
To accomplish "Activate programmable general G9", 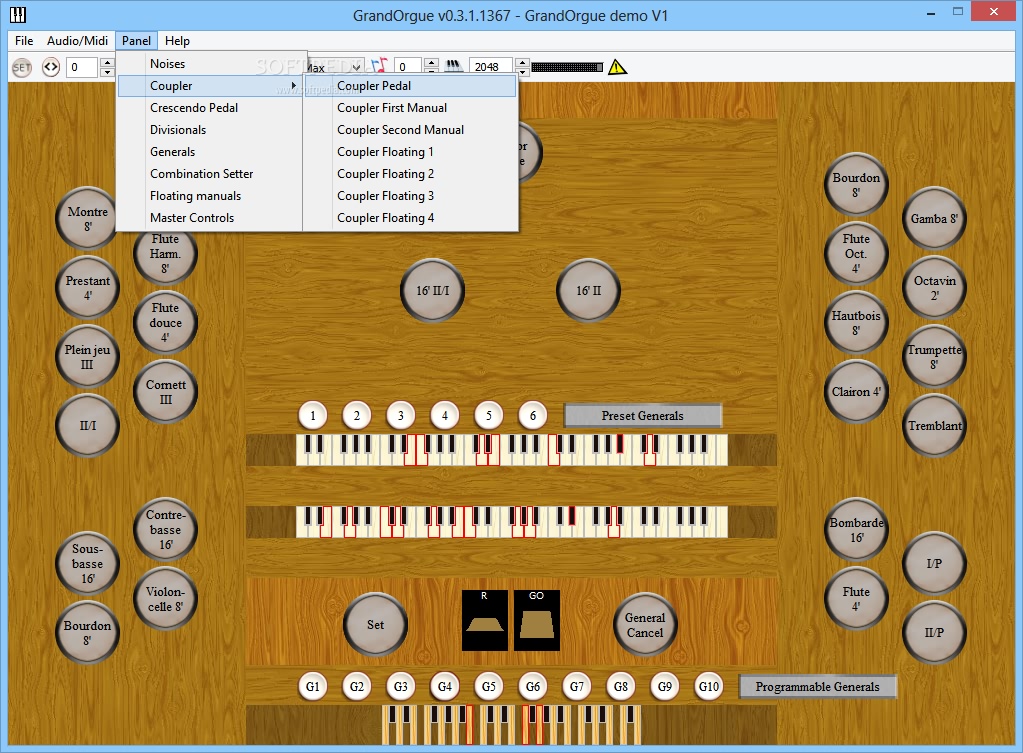I will 665,686.
